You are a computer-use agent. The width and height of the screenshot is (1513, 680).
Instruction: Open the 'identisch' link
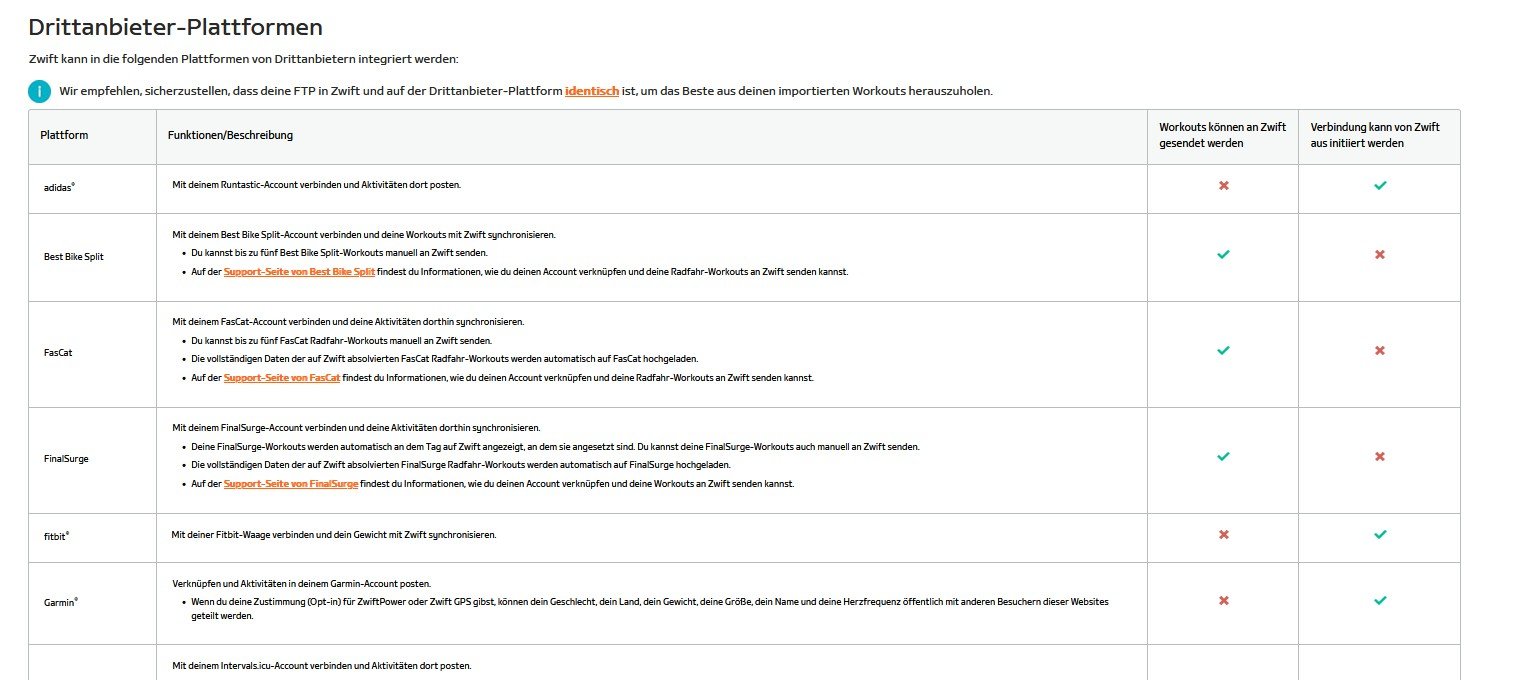click(592, 91)
